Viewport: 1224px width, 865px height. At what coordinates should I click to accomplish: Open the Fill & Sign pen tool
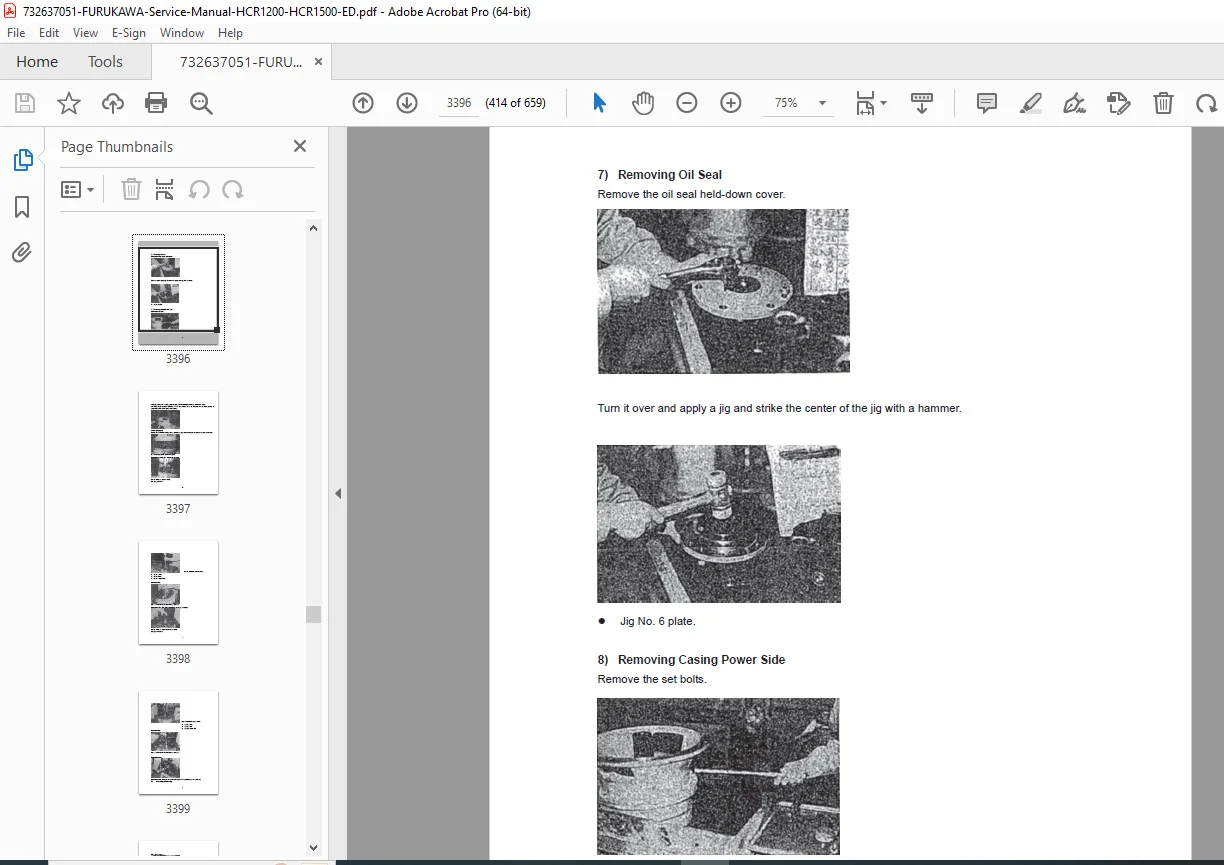click(x=1075, y=103)
